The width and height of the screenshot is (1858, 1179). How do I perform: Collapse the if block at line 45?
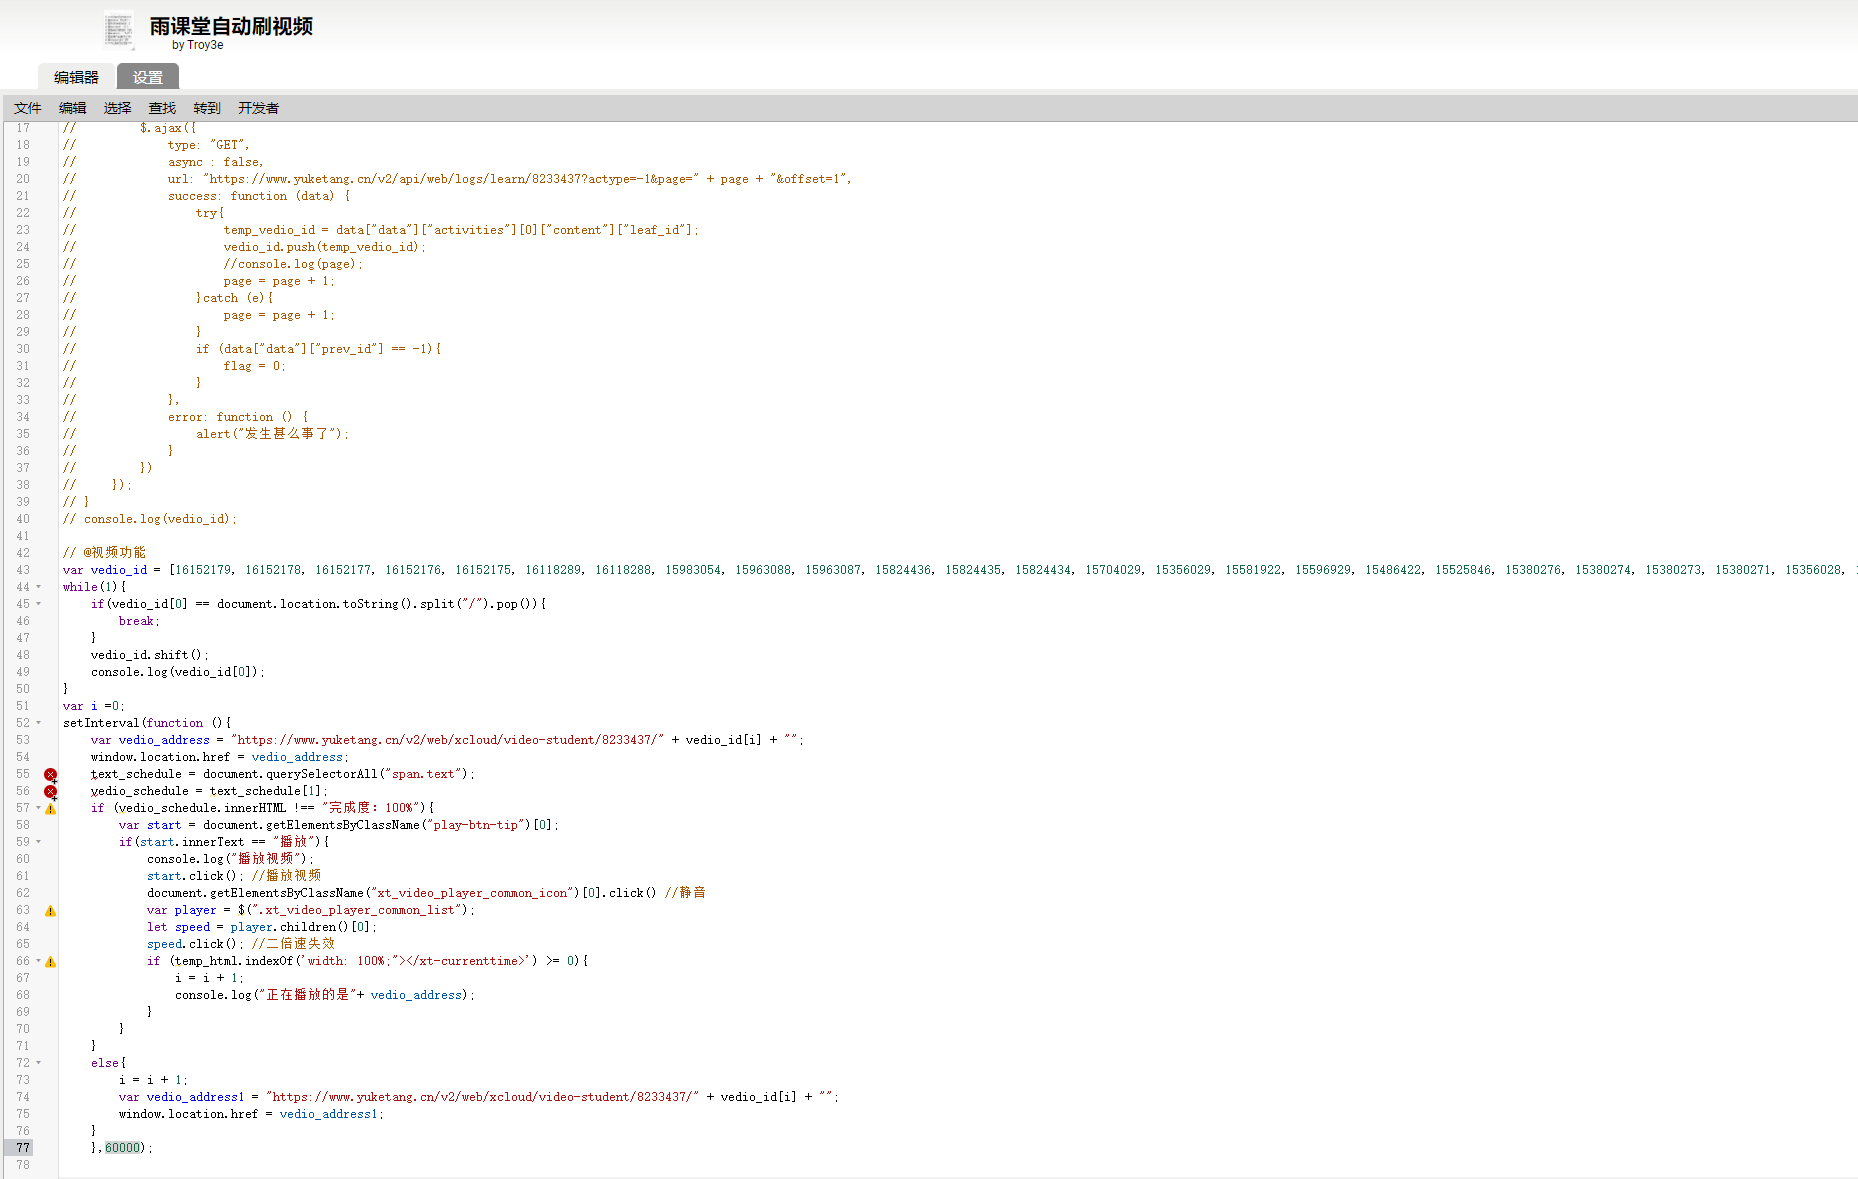[36, 604]
